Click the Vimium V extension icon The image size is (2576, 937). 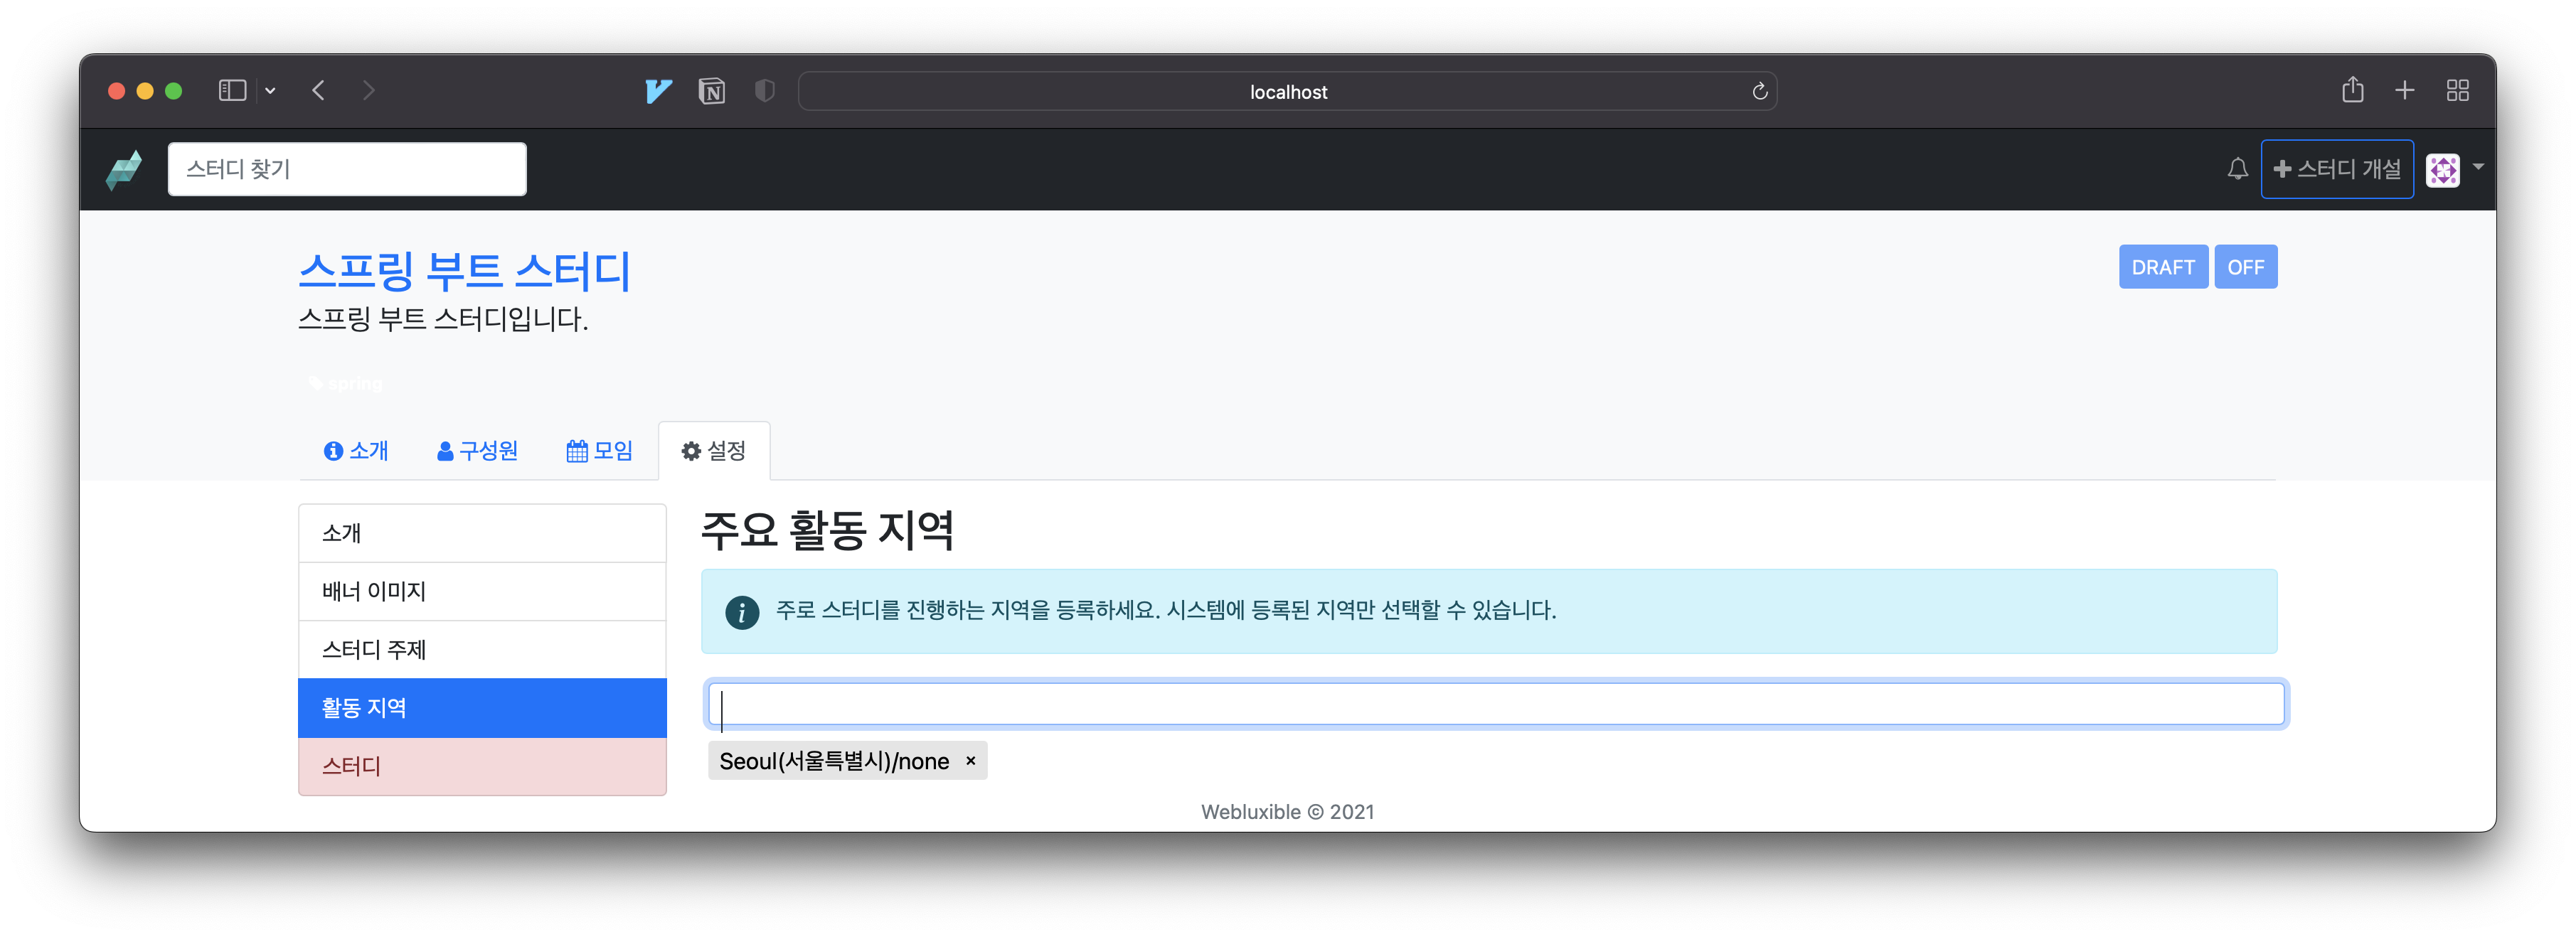658,91
